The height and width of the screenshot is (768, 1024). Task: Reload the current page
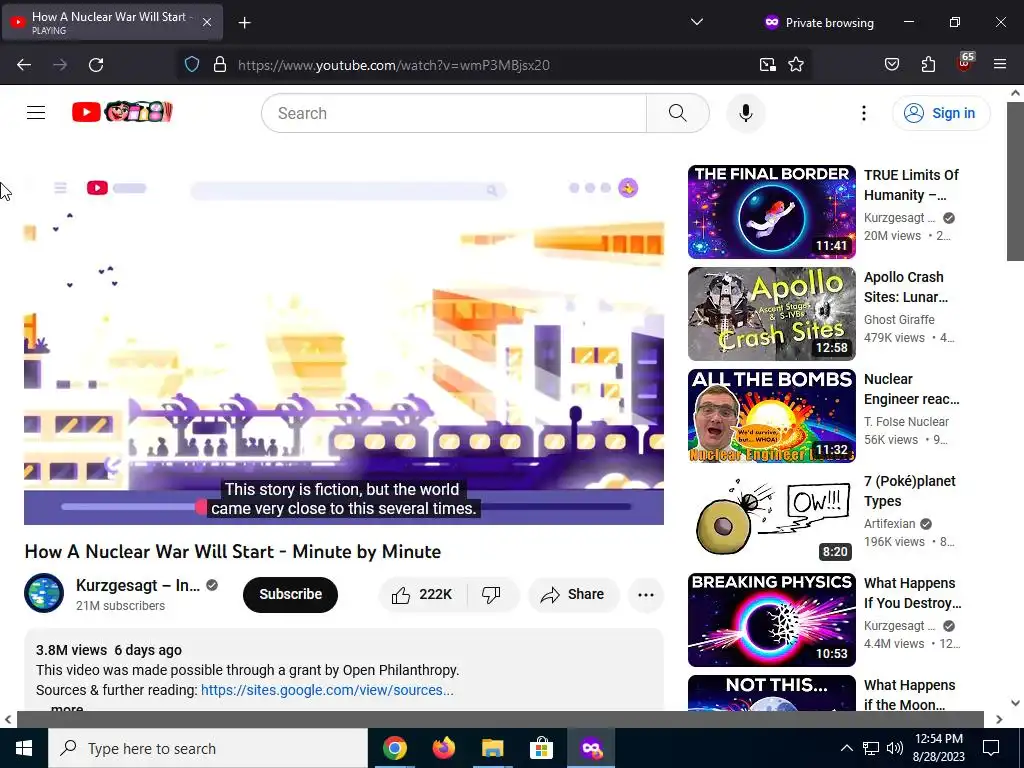(96, 65)
